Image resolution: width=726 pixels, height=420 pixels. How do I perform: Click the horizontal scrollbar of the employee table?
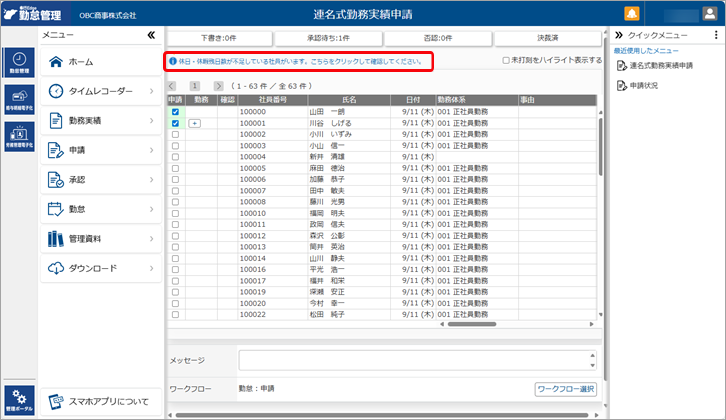(470, 324)
